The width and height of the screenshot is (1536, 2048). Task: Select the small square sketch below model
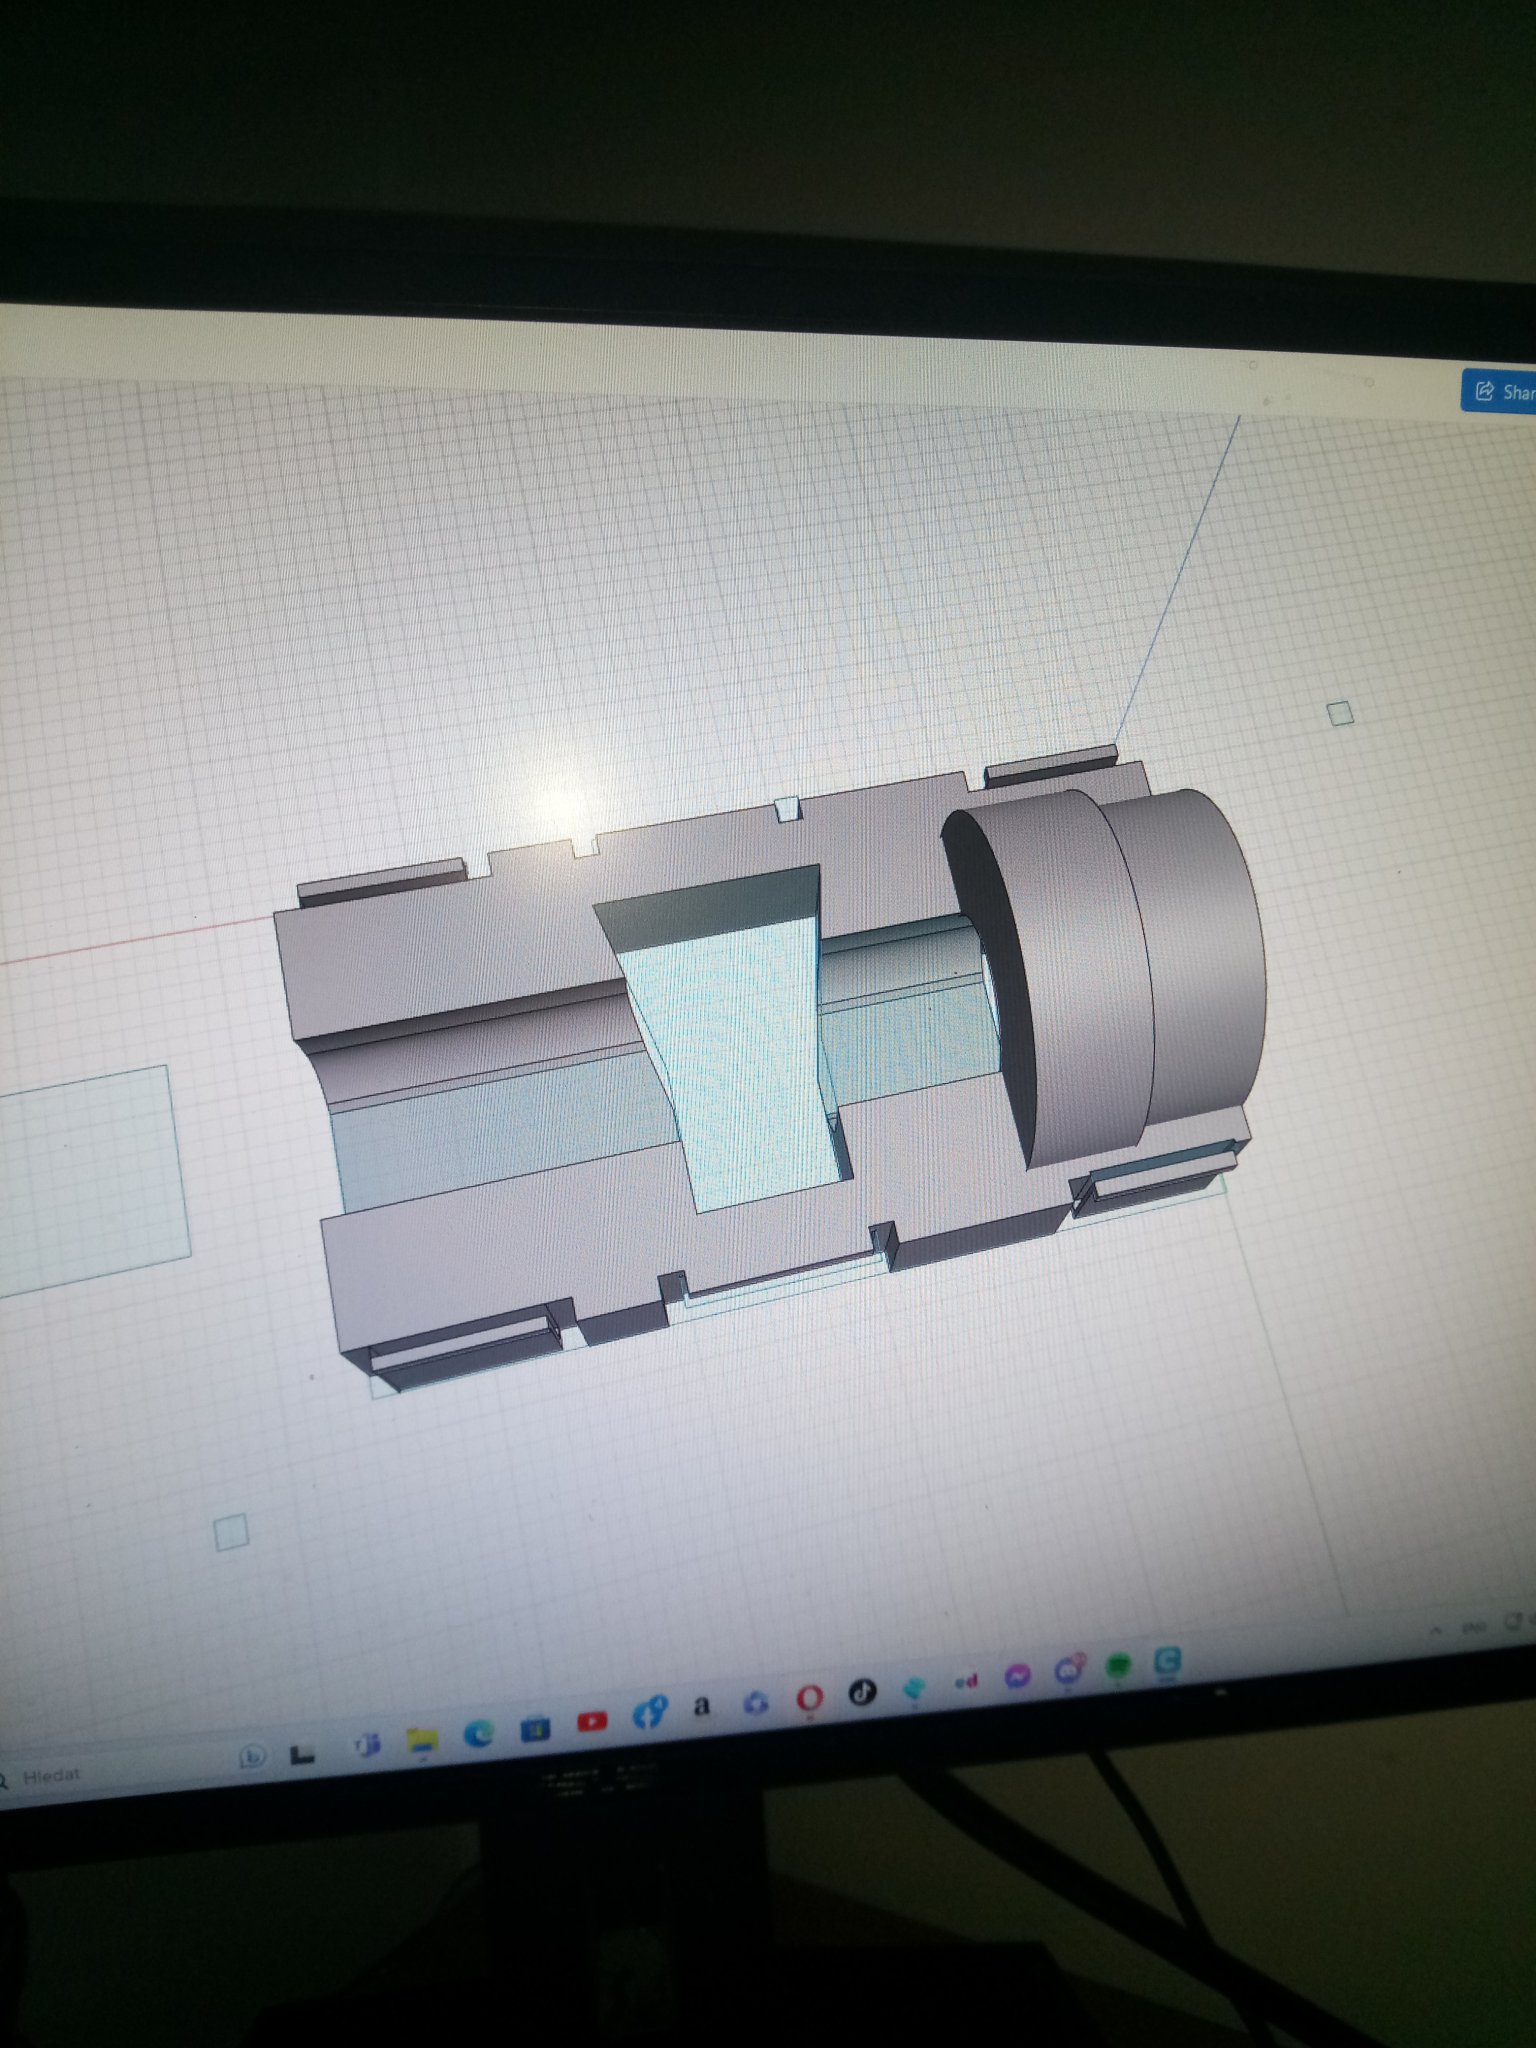[231, 1532]
